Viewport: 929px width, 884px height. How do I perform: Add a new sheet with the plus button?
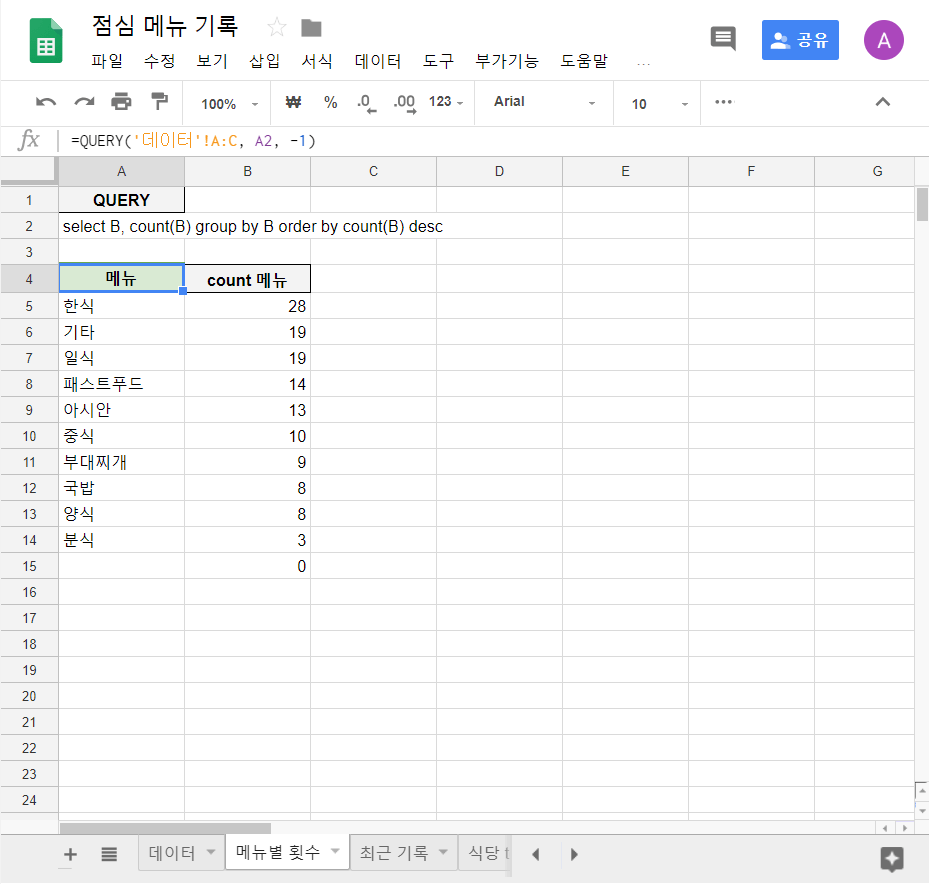[70, 853]
